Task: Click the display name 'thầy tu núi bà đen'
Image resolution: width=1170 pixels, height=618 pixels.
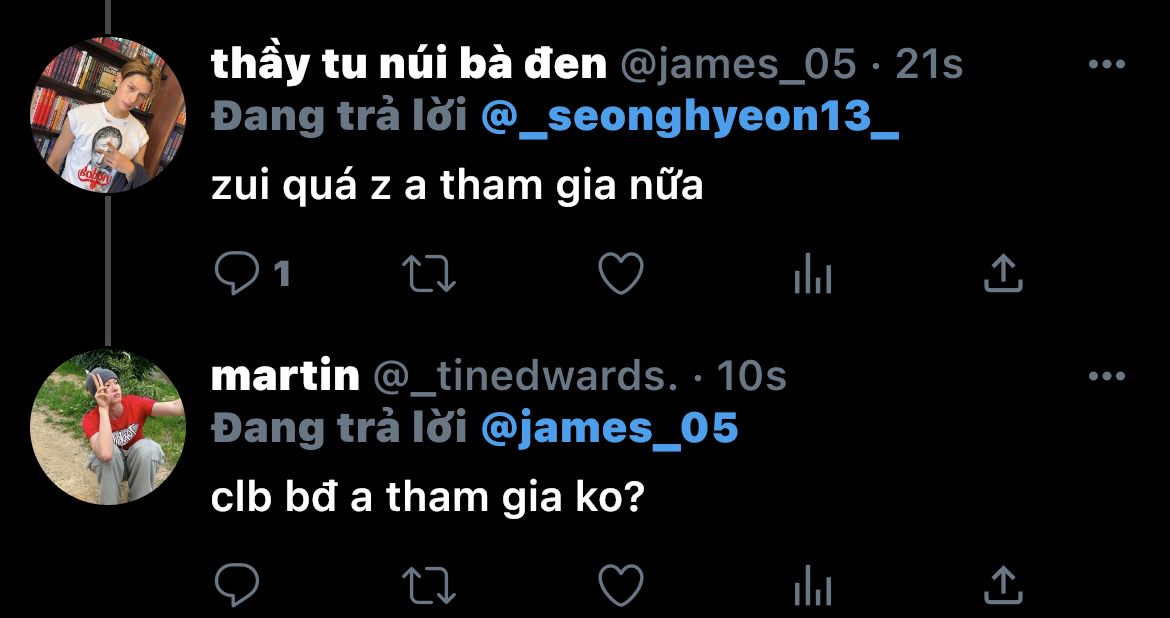Action: 409,65
